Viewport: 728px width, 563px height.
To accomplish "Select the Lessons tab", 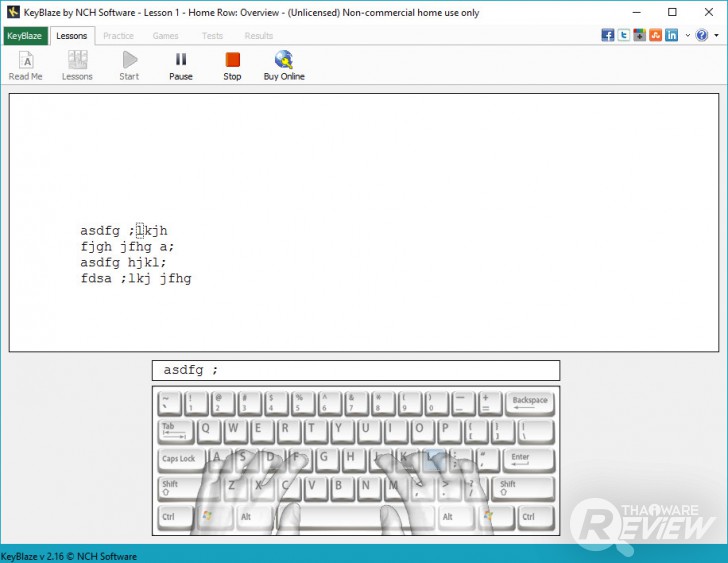I will pyautogui.click(x=72, y=36).
